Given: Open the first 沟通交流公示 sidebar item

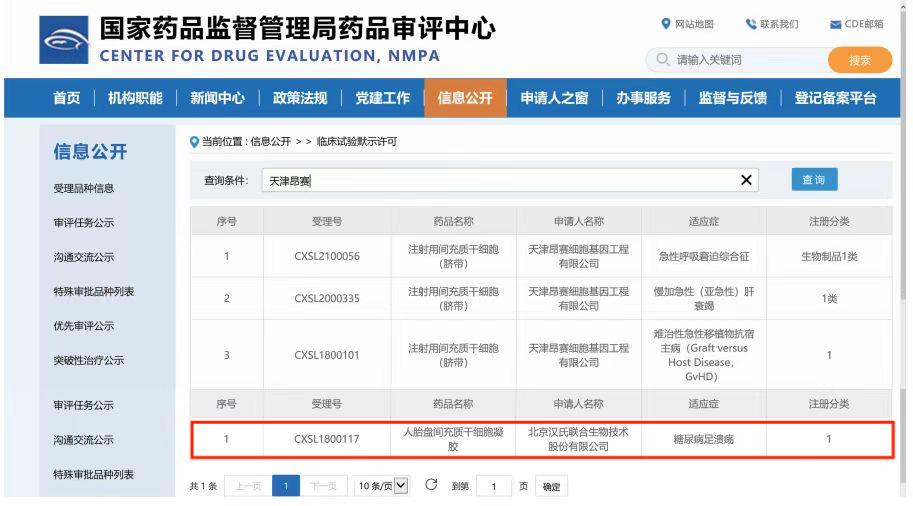Looking at the screenshot, I should [x=84, y=257].
